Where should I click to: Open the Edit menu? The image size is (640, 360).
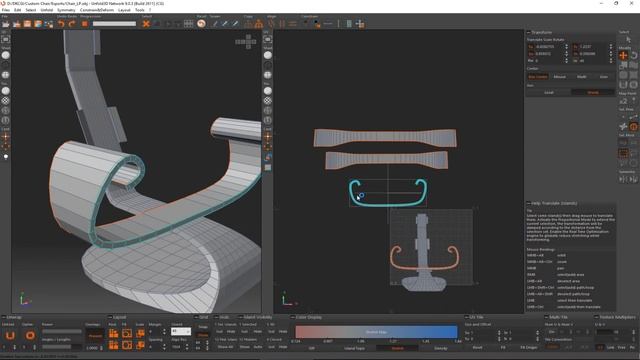[x=18, y=10]
